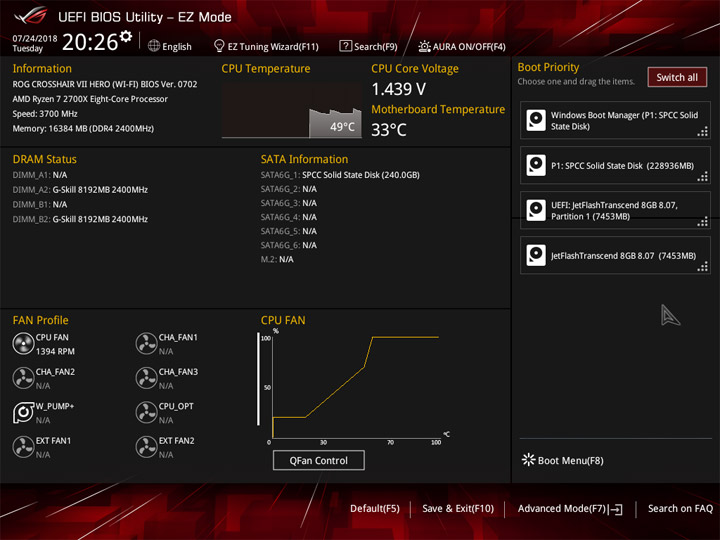
Task: Click the CPU_OPT fan icon
Action: 146,412
